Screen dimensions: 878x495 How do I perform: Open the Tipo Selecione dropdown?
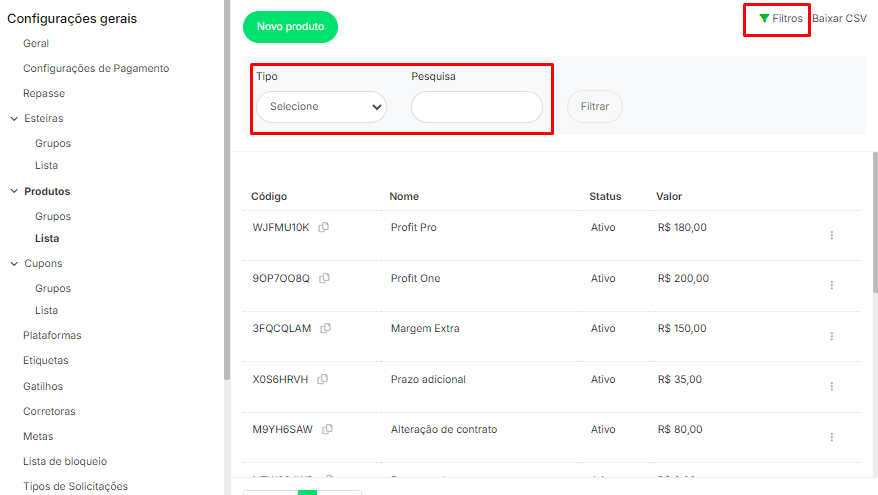point(321,107)
